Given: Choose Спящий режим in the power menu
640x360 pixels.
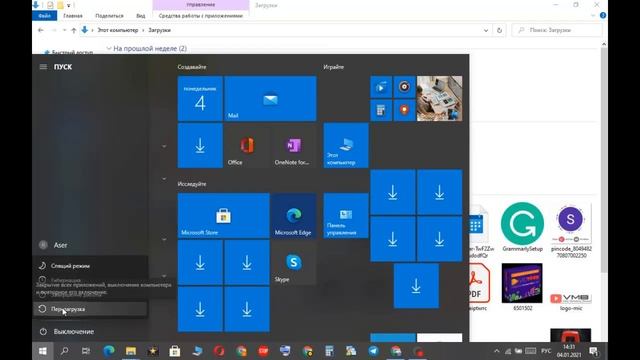Looking at the screenshot, I should tap(90, 266).
